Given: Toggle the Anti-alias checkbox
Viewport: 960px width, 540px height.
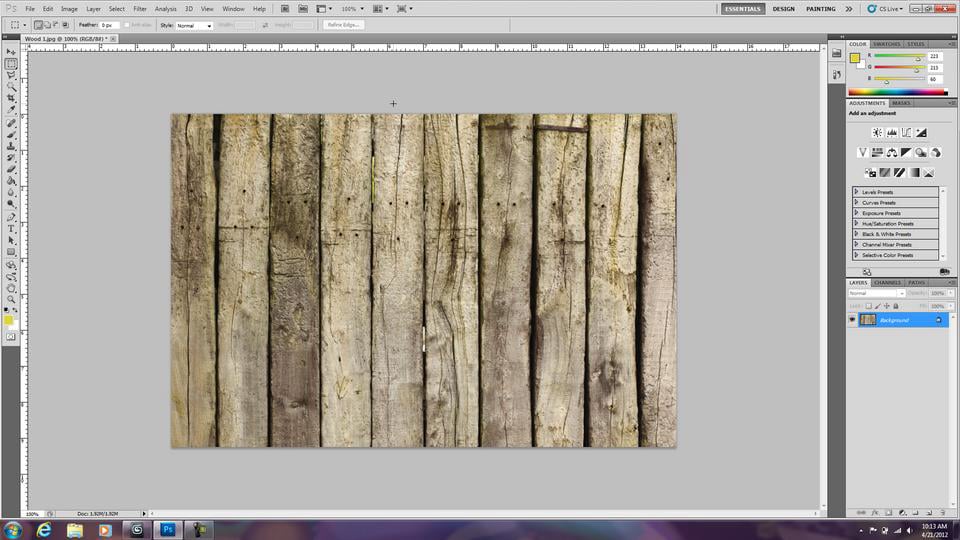Looking at the screenshot, I should (x=128, y=25).
